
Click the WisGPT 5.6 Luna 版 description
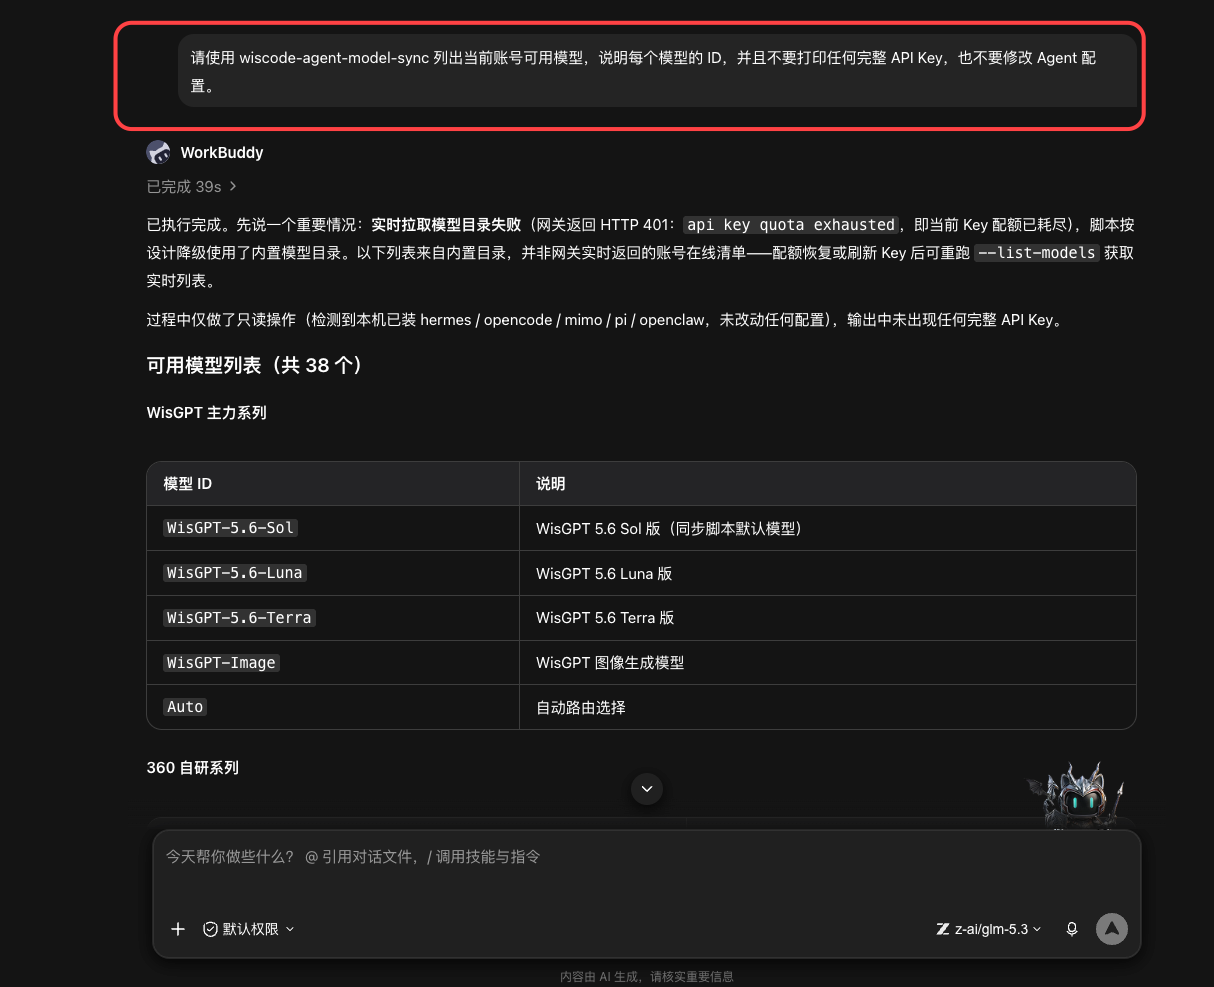pyautogui.click(x=604, y=574)
